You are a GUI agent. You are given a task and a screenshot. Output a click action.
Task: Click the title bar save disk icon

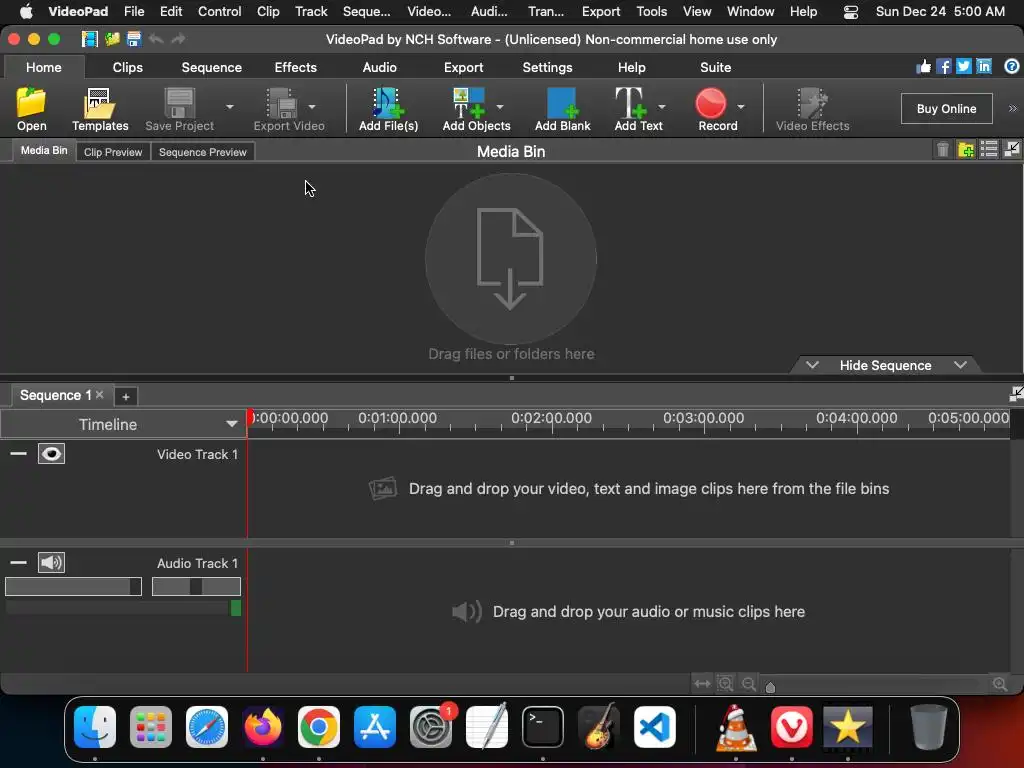(134, 39)
